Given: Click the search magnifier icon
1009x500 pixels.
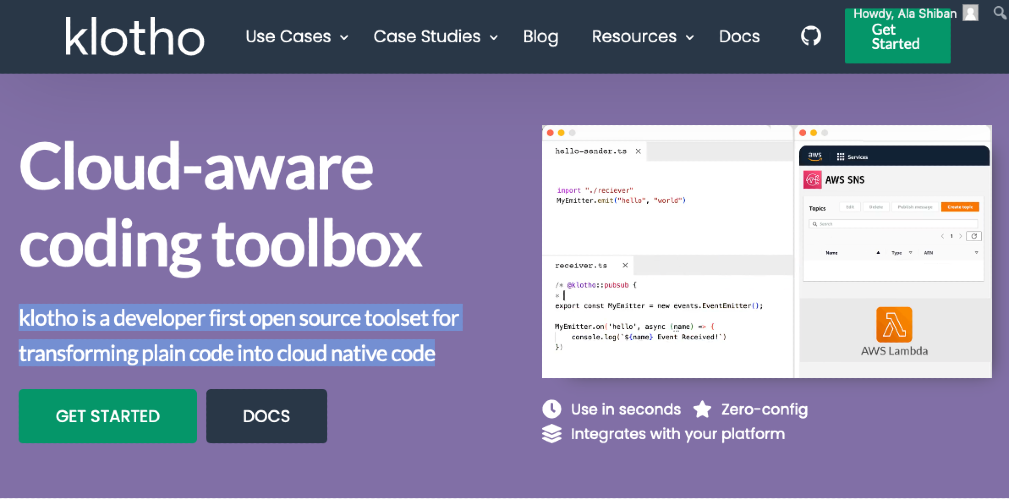Looking at the screenshot, I should [x=1000, y=12].
